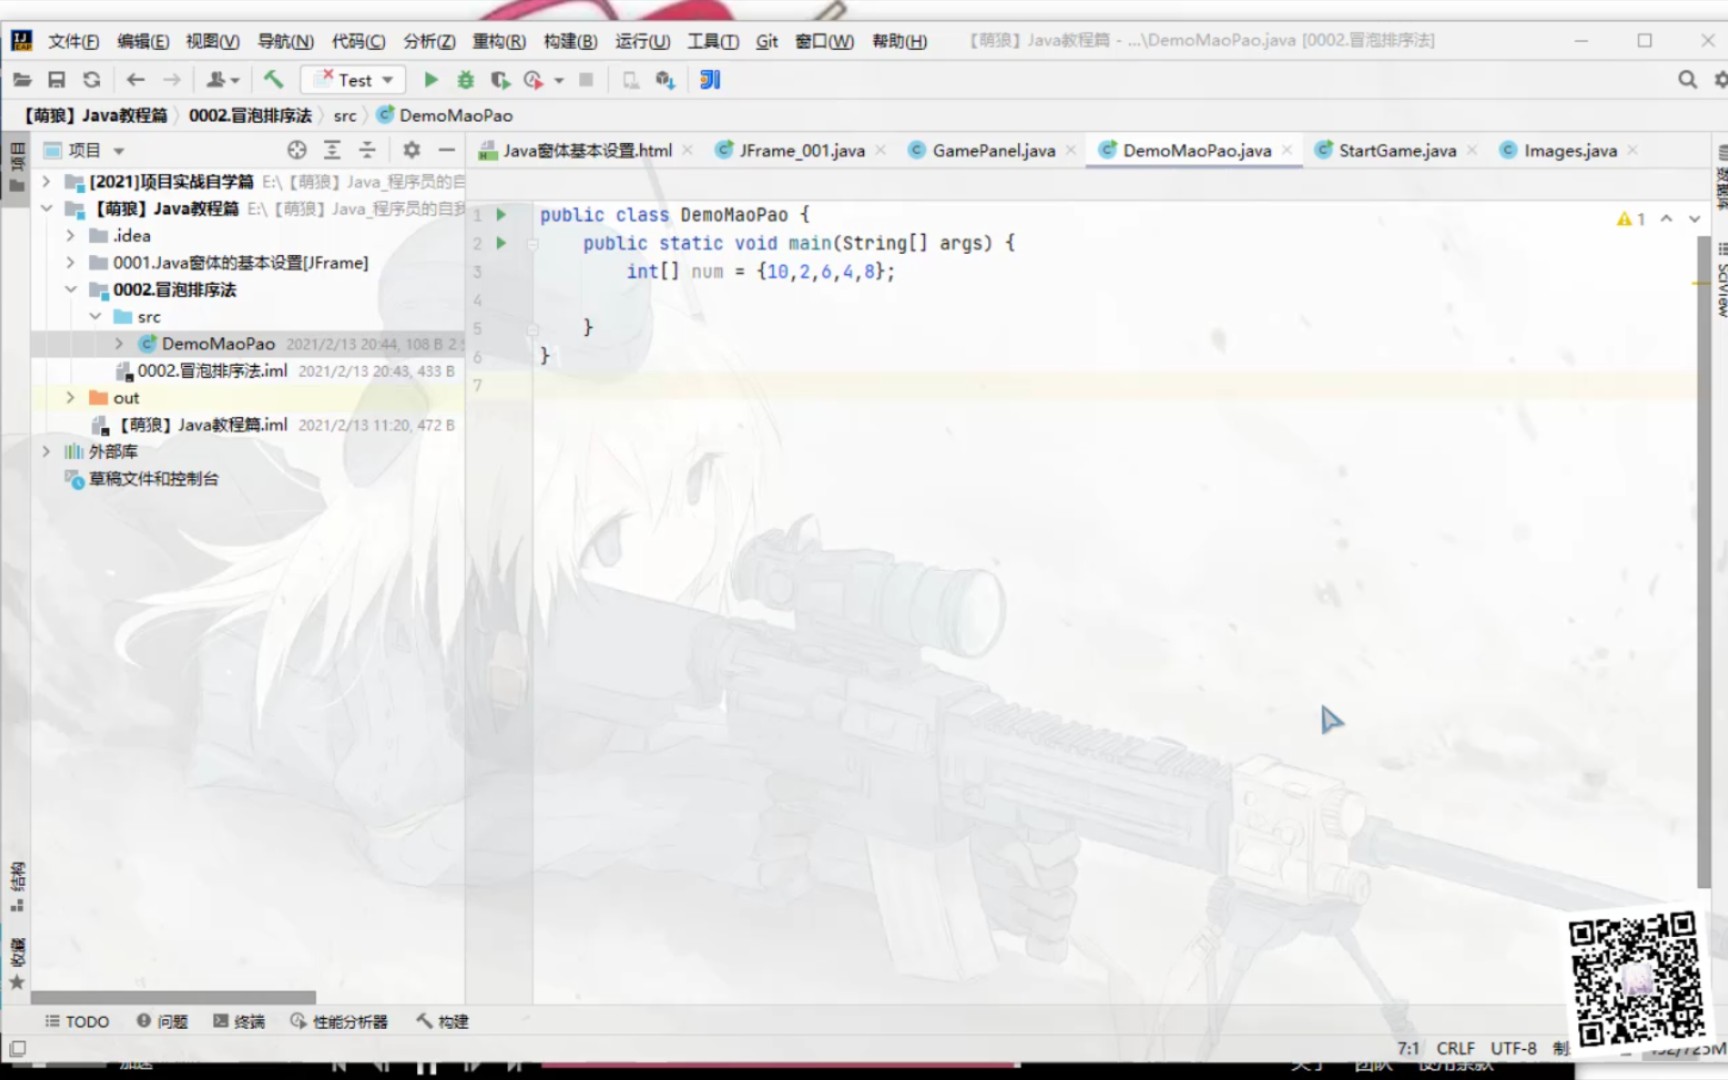Open the blue JRebel-style toolbar icon
1728x1080 pixels.
[x=710, y=80]
